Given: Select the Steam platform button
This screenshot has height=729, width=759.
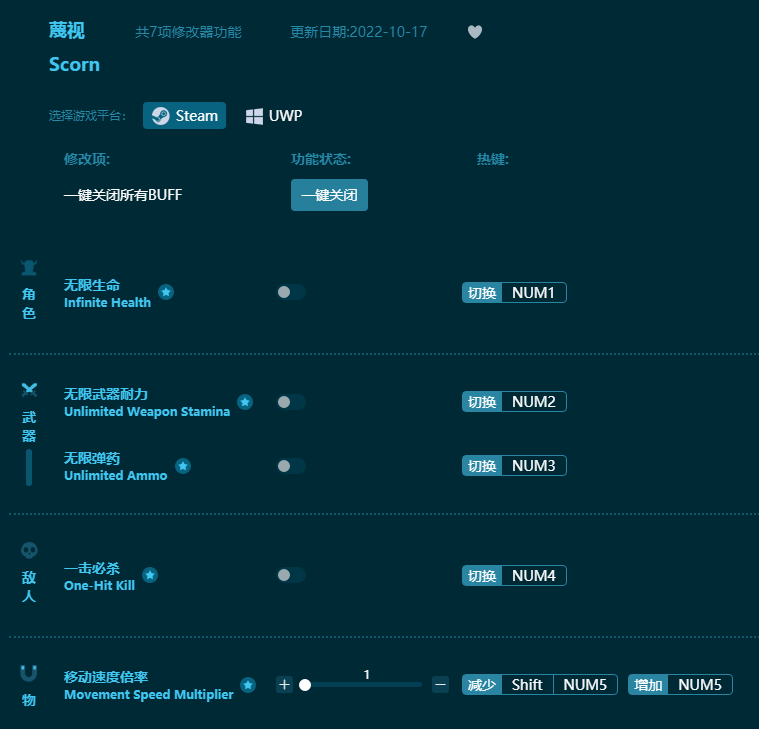Looking at the screenshot, I should point(184,116).
